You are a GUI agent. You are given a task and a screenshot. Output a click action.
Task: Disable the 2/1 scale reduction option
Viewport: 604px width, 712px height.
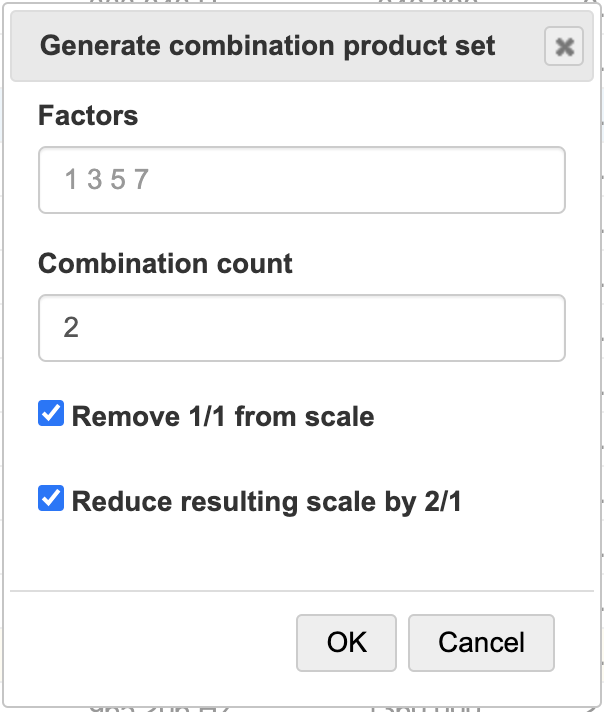point(51,498)
